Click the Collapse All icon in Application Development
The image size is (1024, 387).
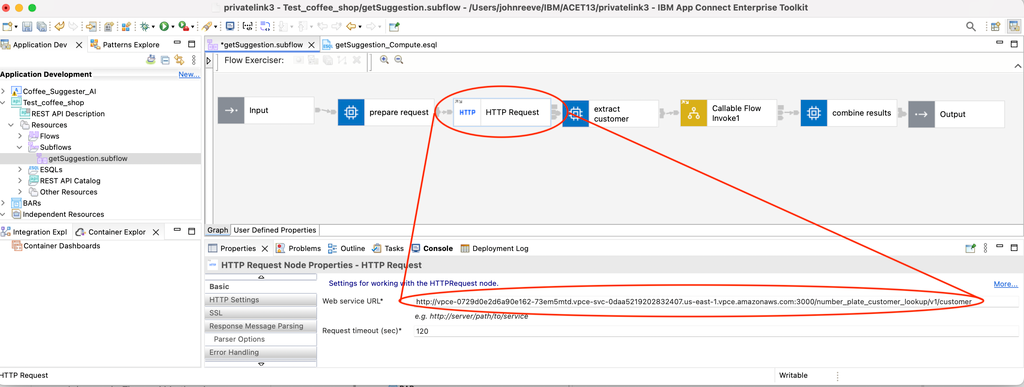[165, 60]
